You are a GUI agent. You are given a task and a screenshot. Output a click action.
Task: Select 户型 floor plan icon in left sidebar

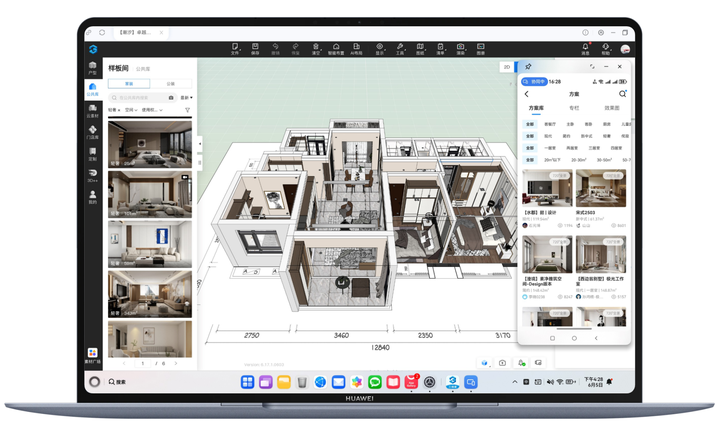[x=92, y=68]
